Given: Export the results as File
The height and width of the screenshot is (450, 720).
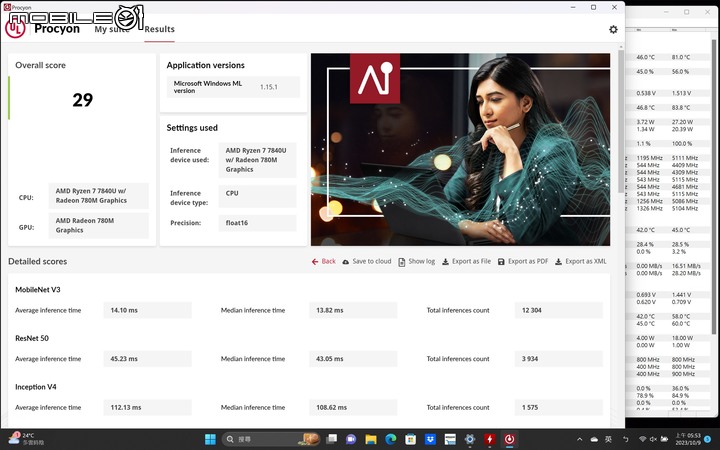Looking at the screenshot, I should pos(466,261).
